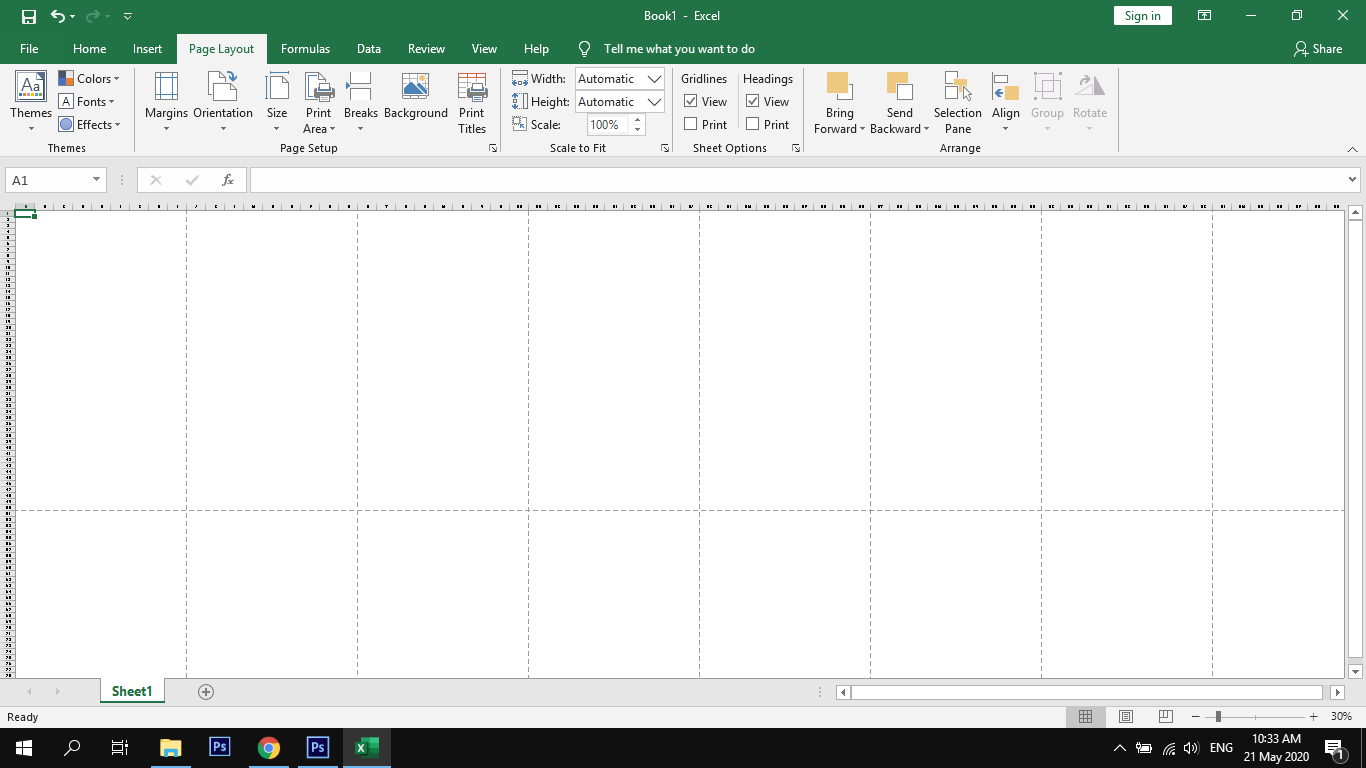
Task: Open Customize Quick Access Toolbar dropdown
Action: pos(128,16)
